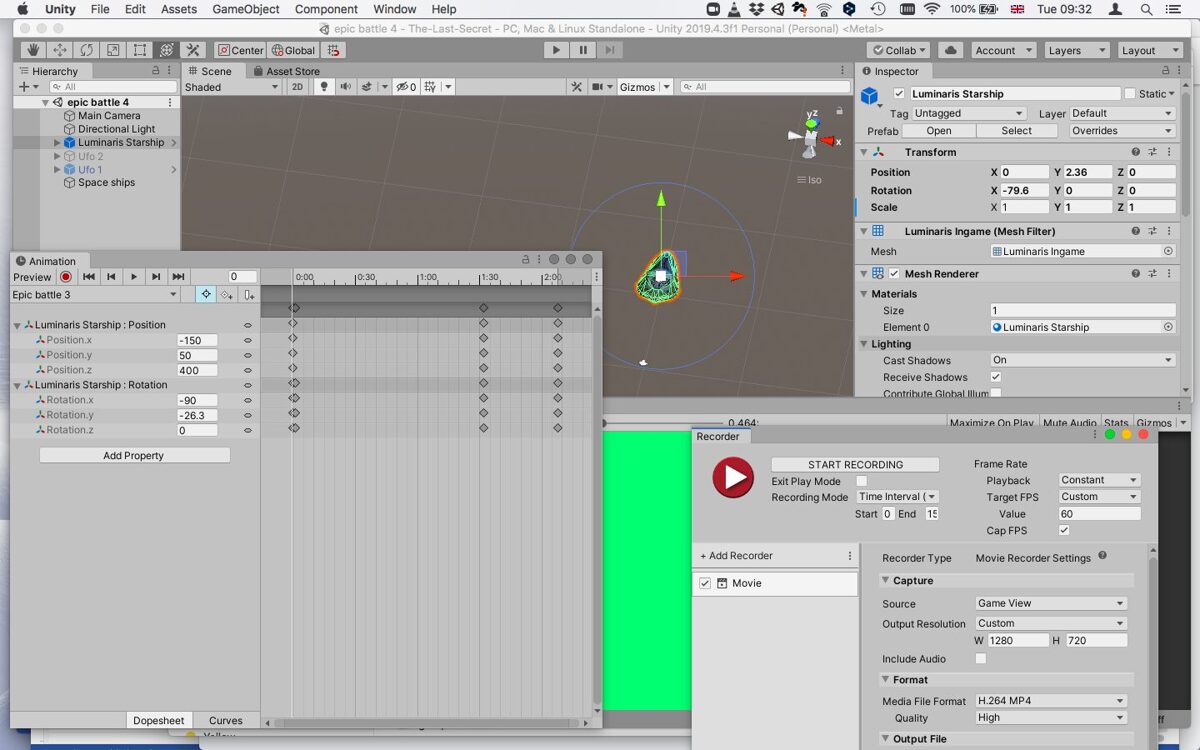Enable Include Audio checkbox
Image resolution: width=1200 pixels, height=750 pixels.
(x=981, y=659)
